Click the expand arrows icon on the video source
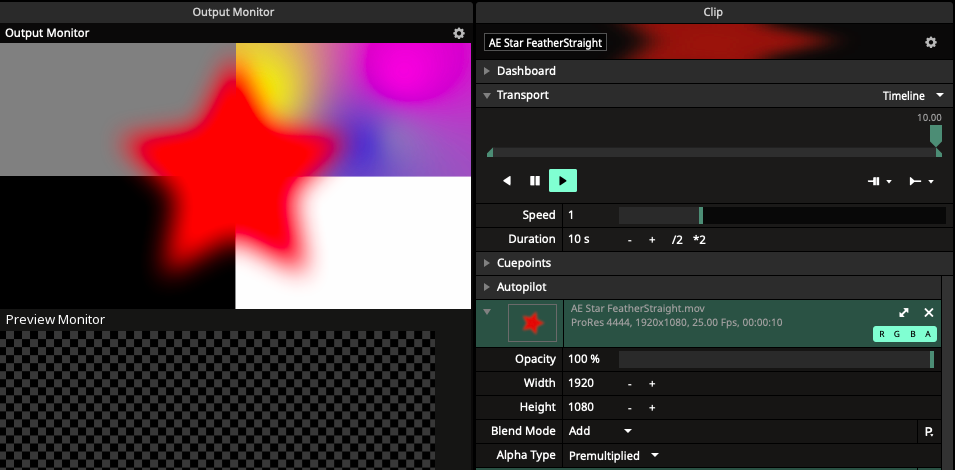Image resolution: width=955 pixels, height=470 pixels. coord(904,313)
